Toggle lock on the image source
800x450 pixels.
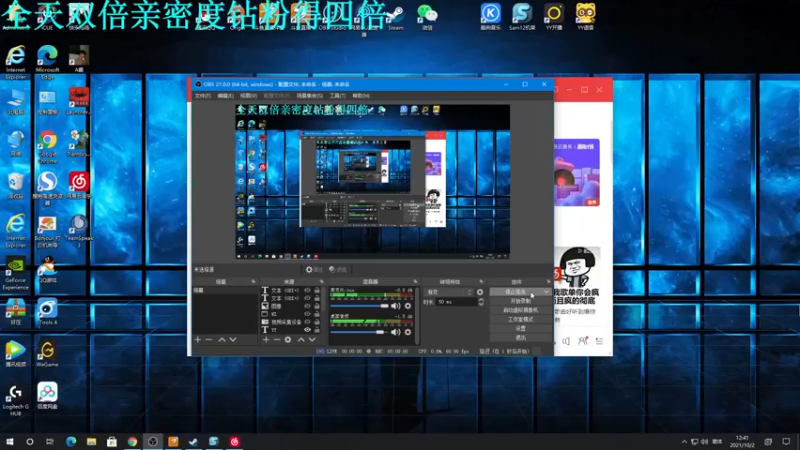point(317,306)
